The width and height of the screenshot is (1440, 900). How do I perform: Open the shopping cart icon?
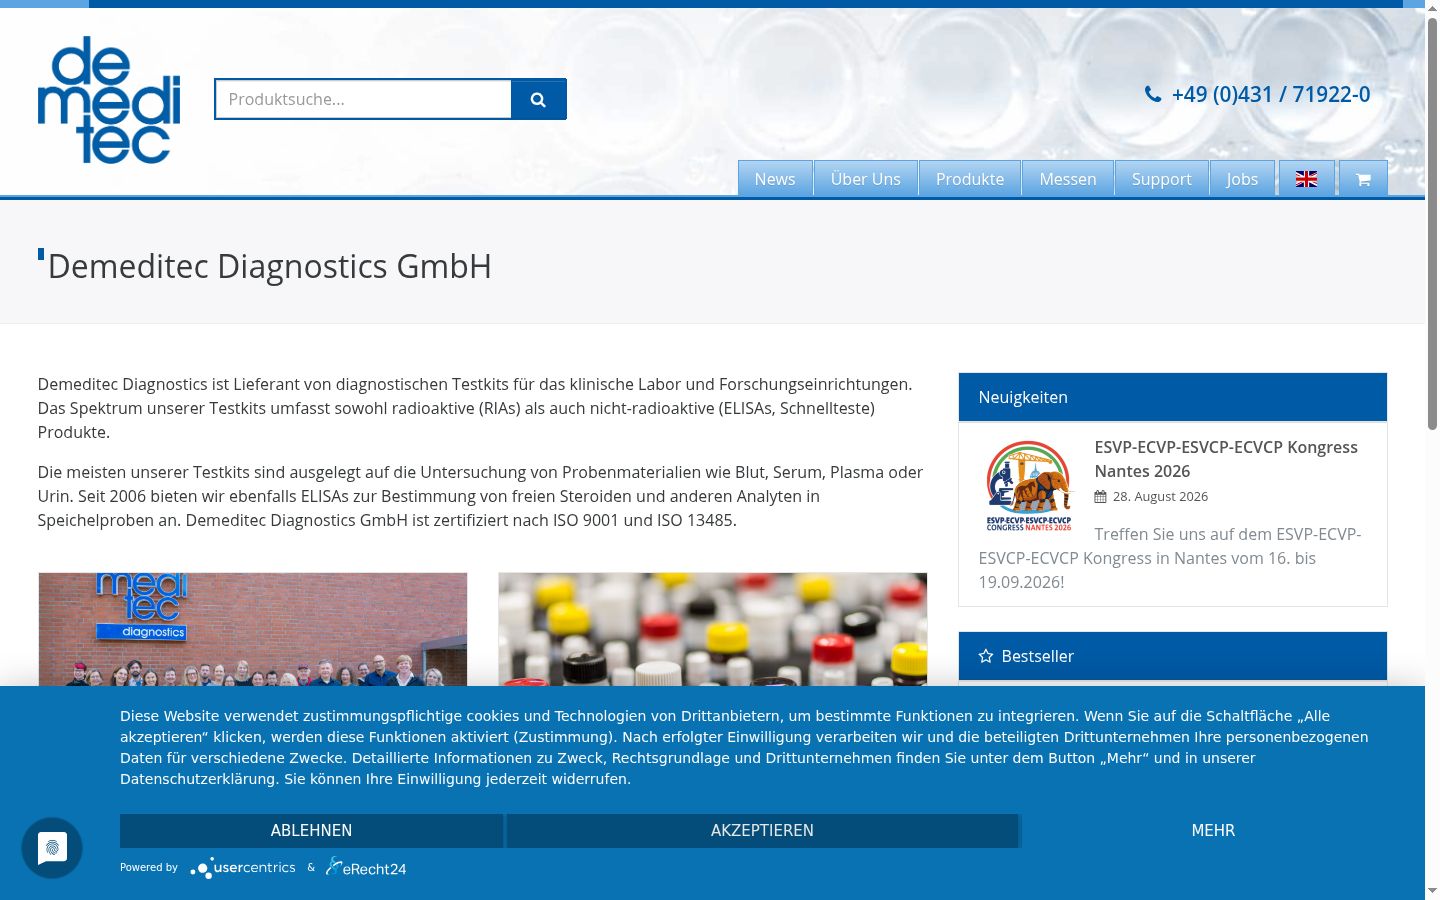coord(1363,179)
